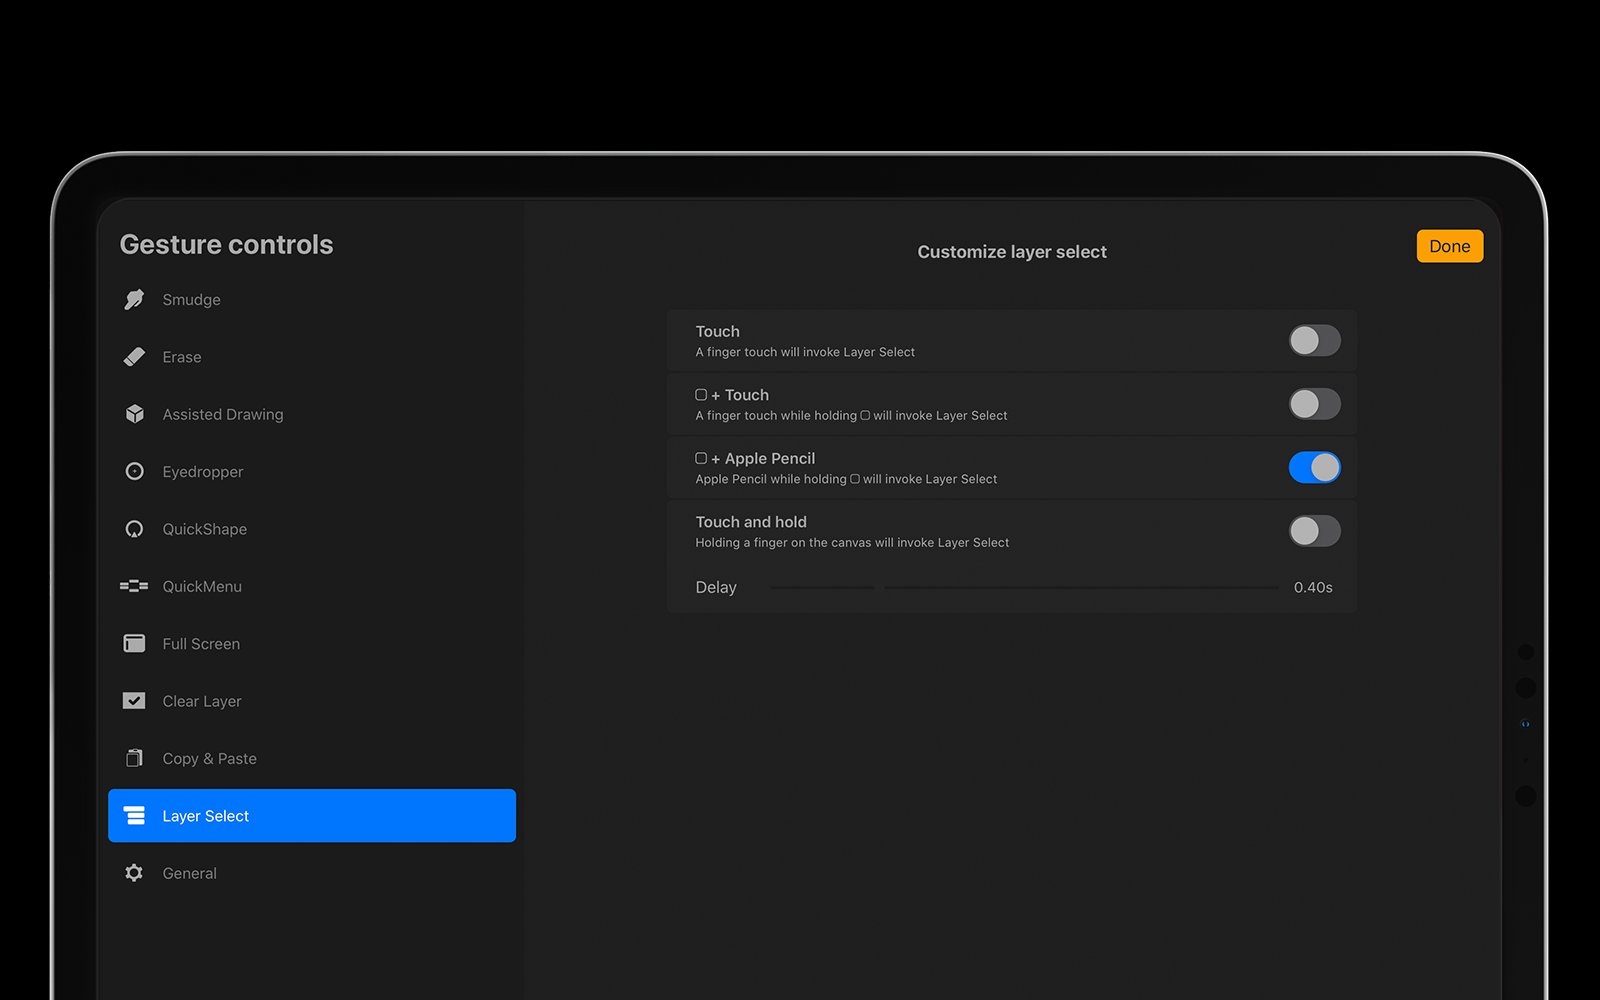1600x1000 pixels.
Task: Open the QuickShape gesture settings label
Action: pyautogui.click(x=204, y=529)
